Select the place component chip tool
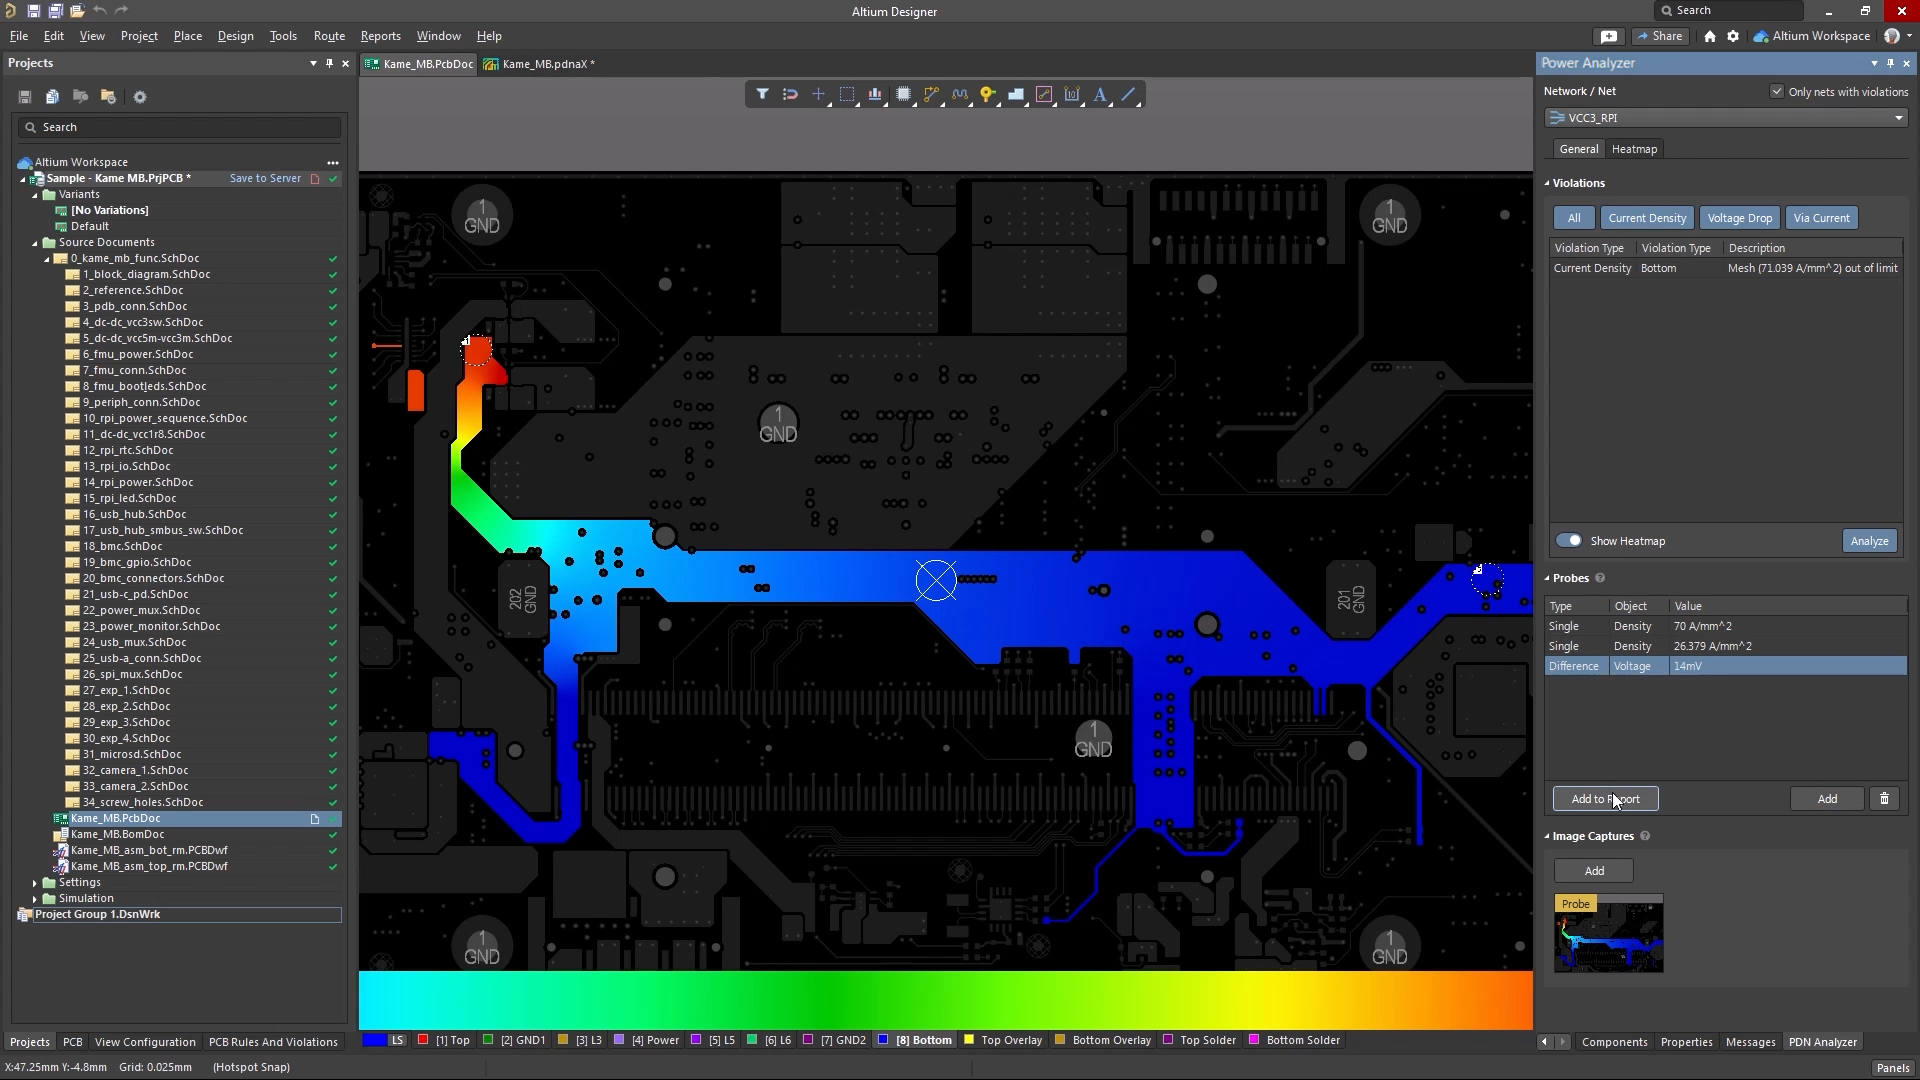The image size is (1920, 1080). (x=903, y=94)
